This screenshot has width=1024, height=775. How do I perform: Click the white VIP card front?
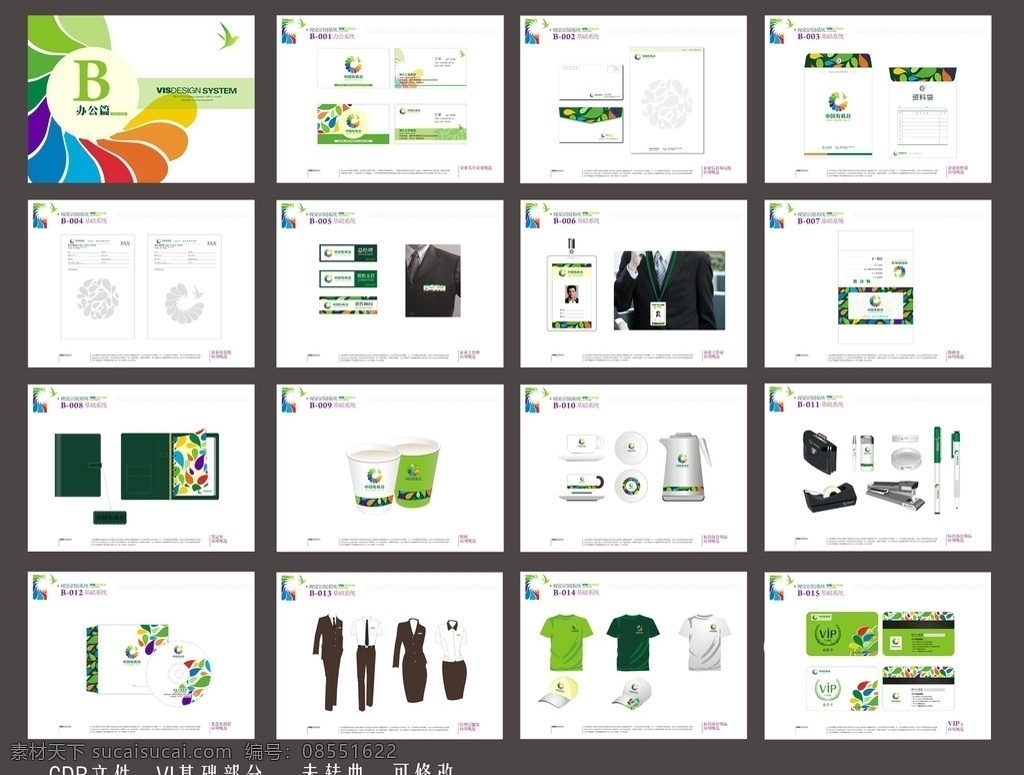coord(842,689)
